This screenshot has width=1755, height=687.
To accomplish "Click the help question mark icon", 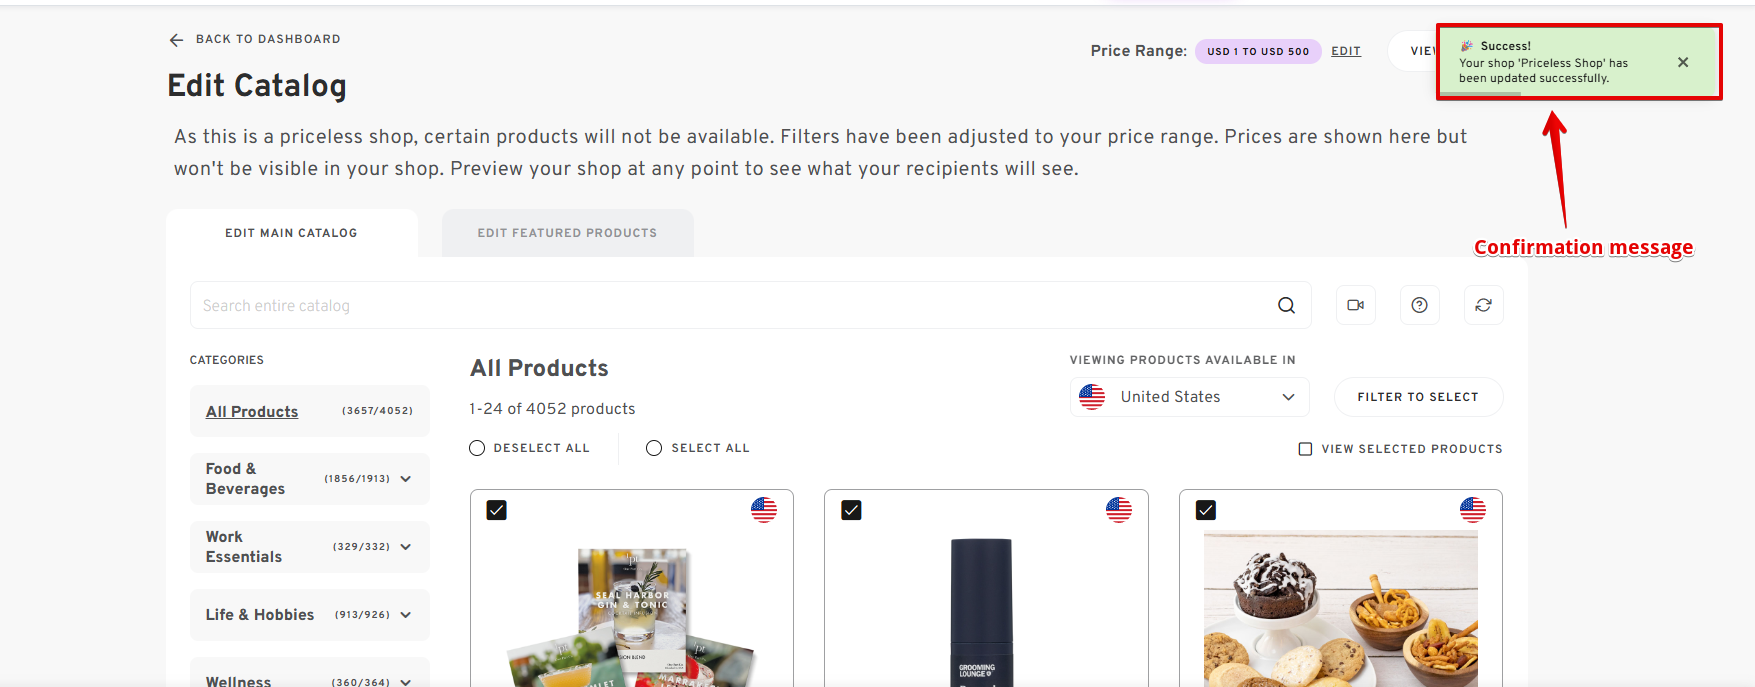I will pyautogui.click(x=1419, y=305).
